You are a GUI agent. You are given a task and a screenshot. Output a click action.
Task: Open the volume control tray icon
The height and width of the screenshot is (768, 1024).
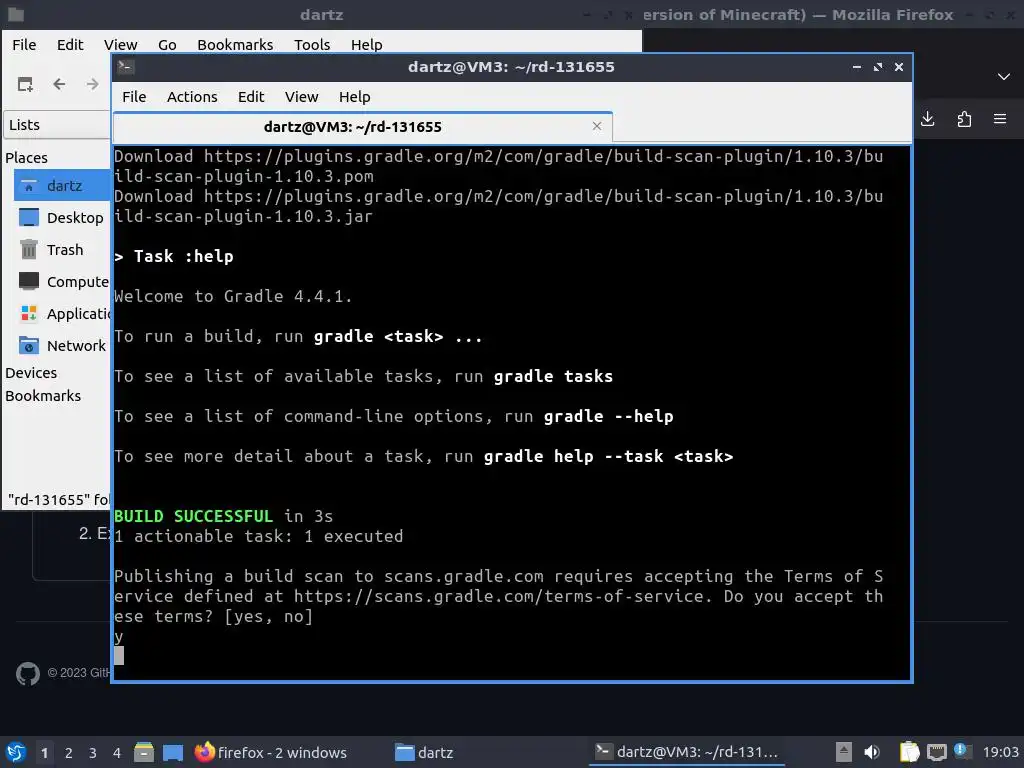coord(872,752)
